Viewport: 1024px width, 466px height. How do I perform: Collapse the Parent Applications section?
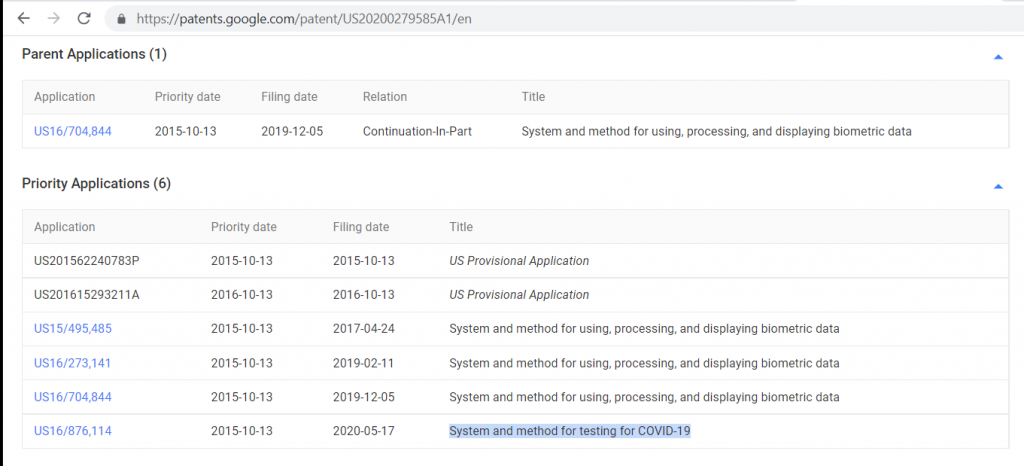pos(998,57)
